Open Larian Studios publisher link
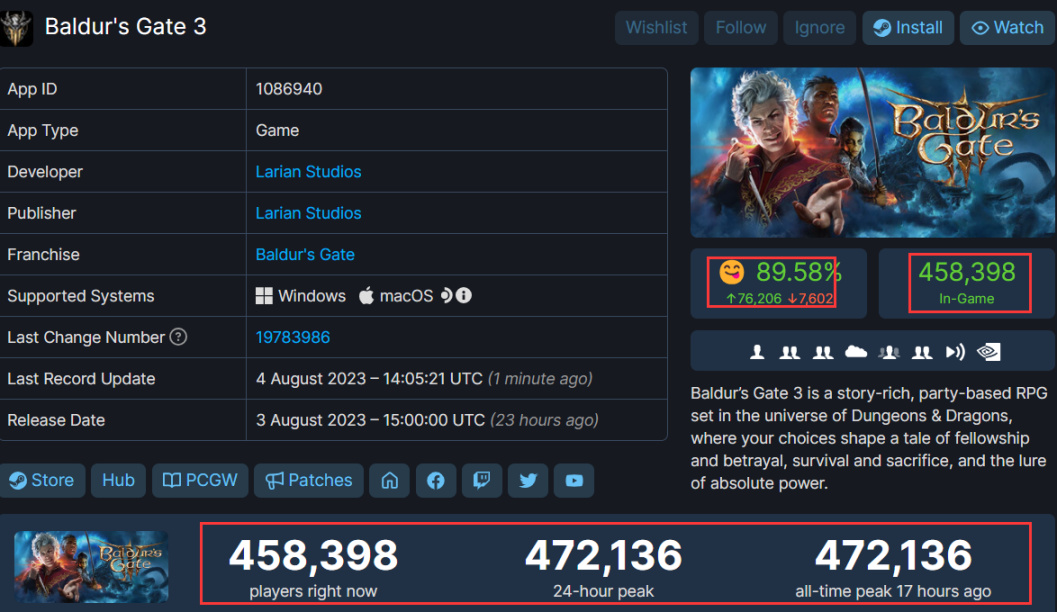The width and height of the screenshot is (1057, 612). pos(308,213)
